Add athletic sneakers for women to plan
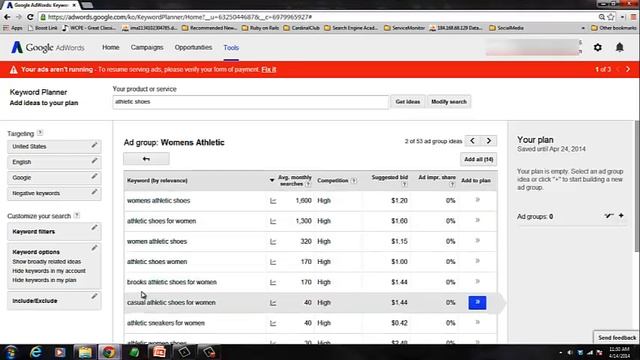Viewport: 640px width, 360px height. tap(478, 322)
